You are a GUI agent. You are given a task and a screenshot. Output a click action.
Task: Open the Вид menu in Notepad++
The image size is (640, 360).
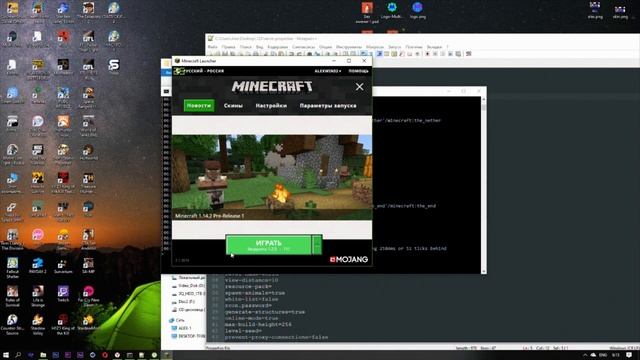click(260, 47)
